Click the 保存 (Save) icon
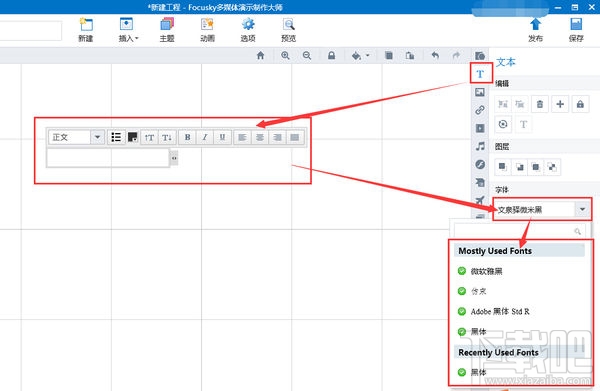 point(576,29)
